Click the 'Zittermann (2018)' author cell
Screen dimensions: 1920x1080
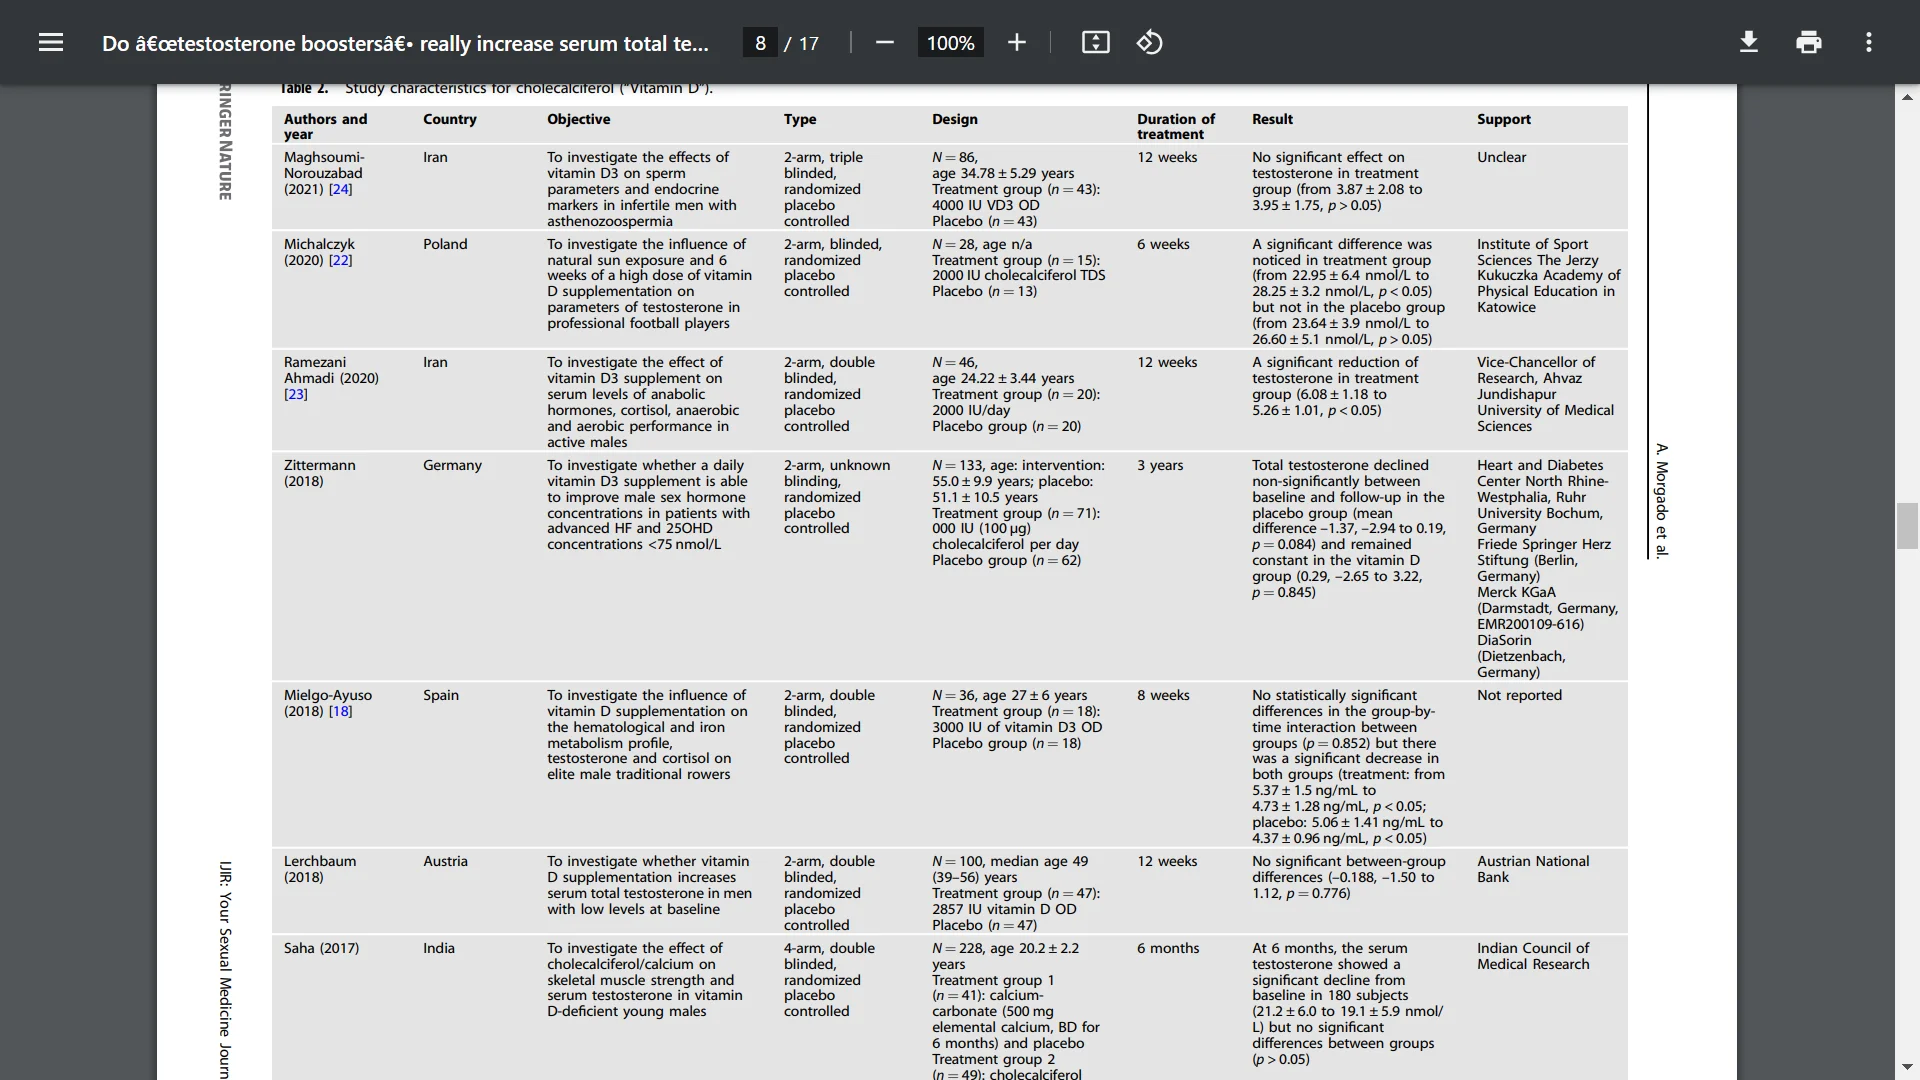click(x=319, y=473)
